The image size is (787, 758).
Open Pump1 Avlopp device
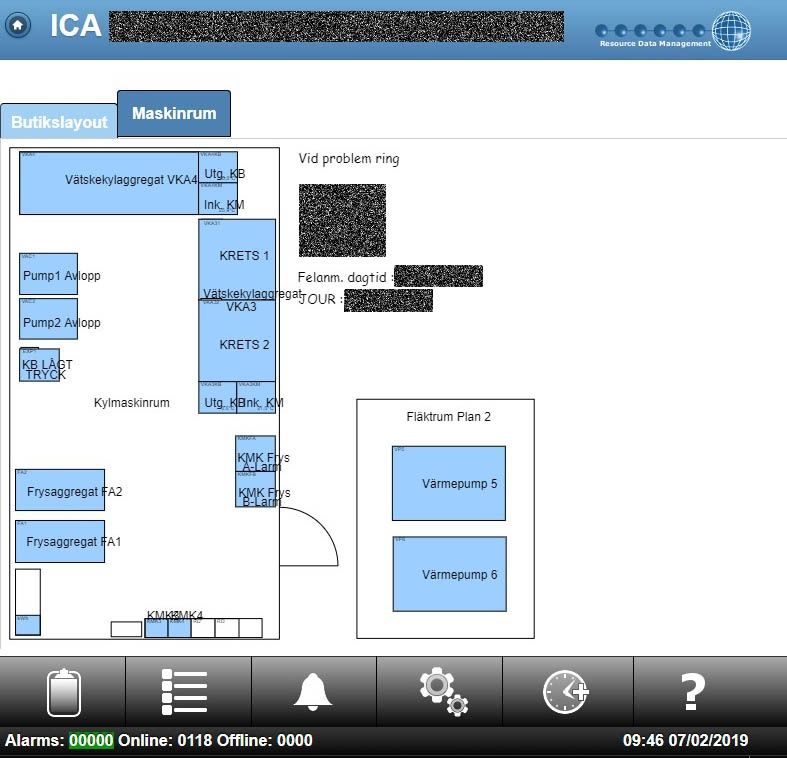coord(48,274)
